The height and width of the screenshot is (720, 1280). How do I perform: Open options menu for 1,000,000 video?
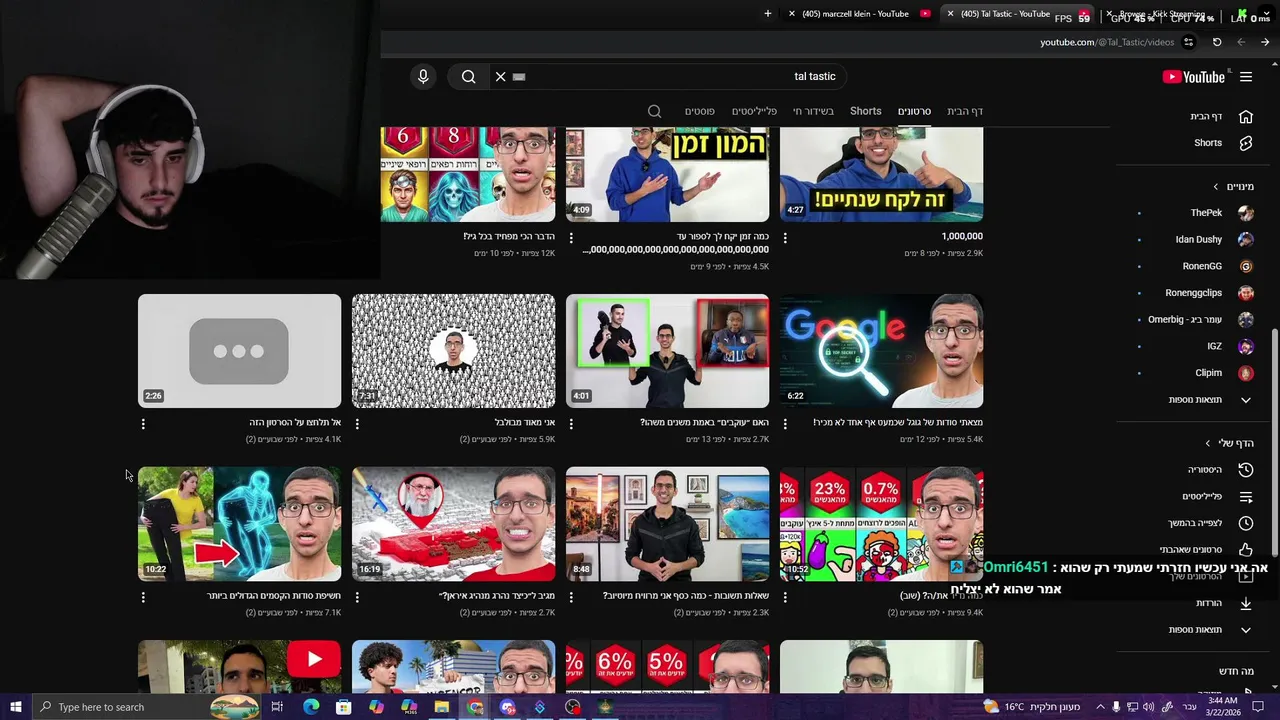click(x=785, y=238)
